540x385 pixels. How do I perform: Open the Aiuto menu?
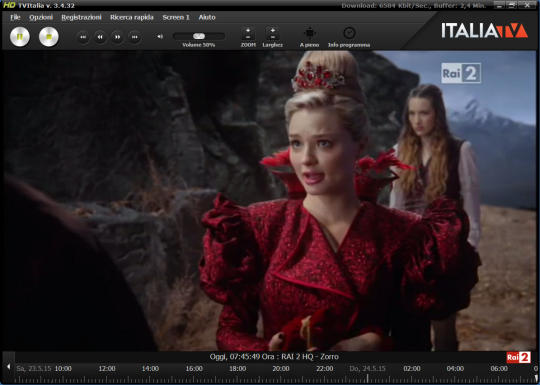click(x=207, y=17)
